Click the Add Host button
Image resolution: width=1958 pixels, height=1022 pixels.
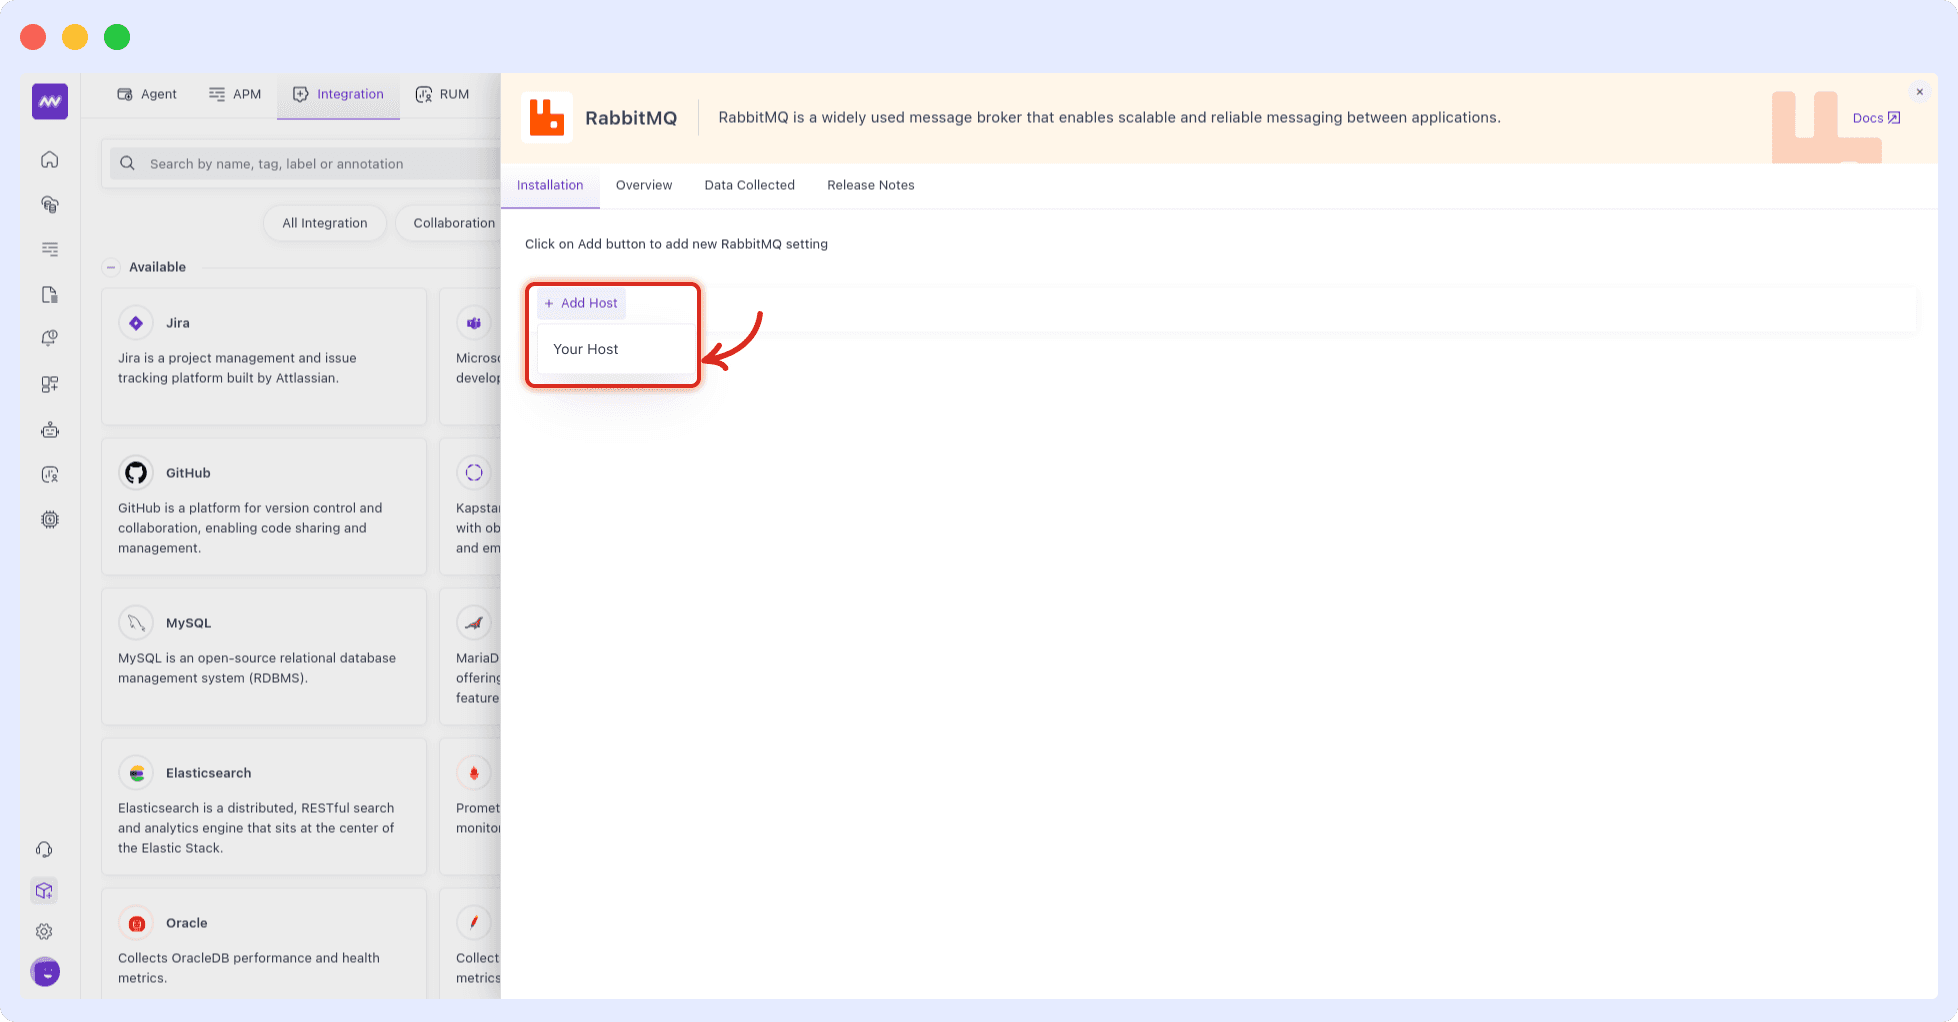click(x=580, y=303)
